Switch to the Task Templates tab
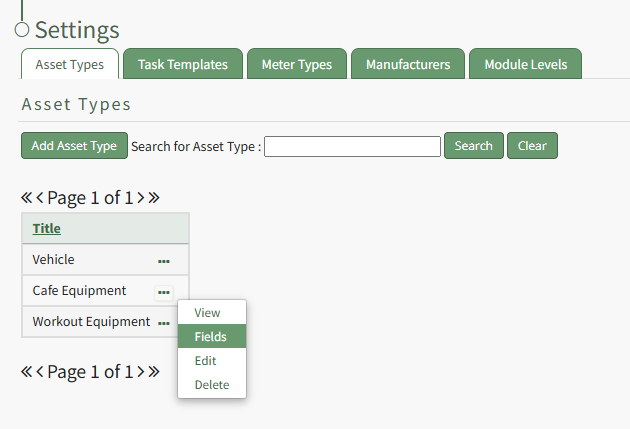 coord(182,64)
